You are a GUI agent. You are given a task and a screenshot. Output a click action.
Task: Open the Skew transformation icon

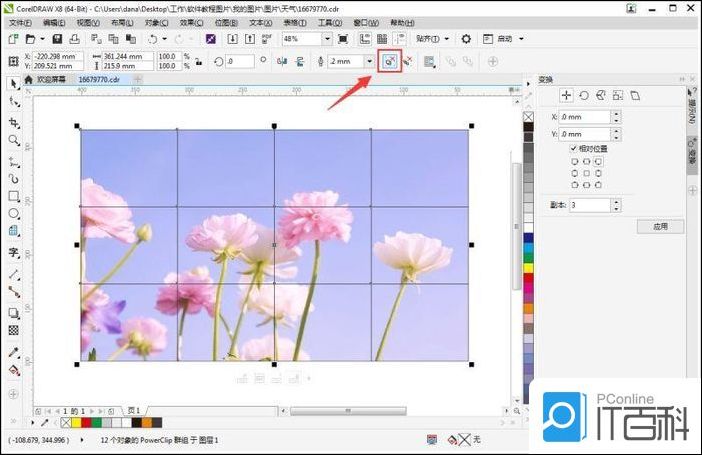[634, 95]
